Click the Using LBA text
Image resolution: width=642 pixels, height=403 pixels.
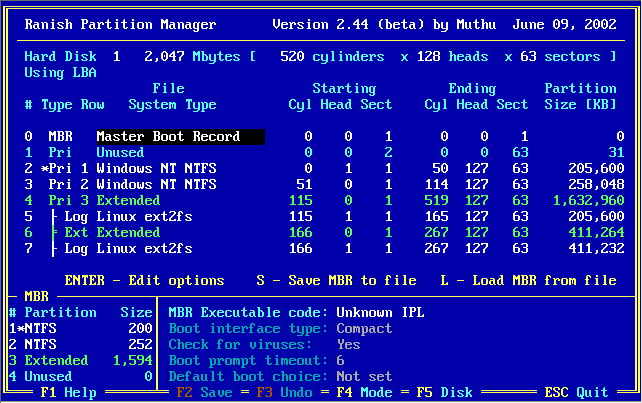tap(60, 72)
